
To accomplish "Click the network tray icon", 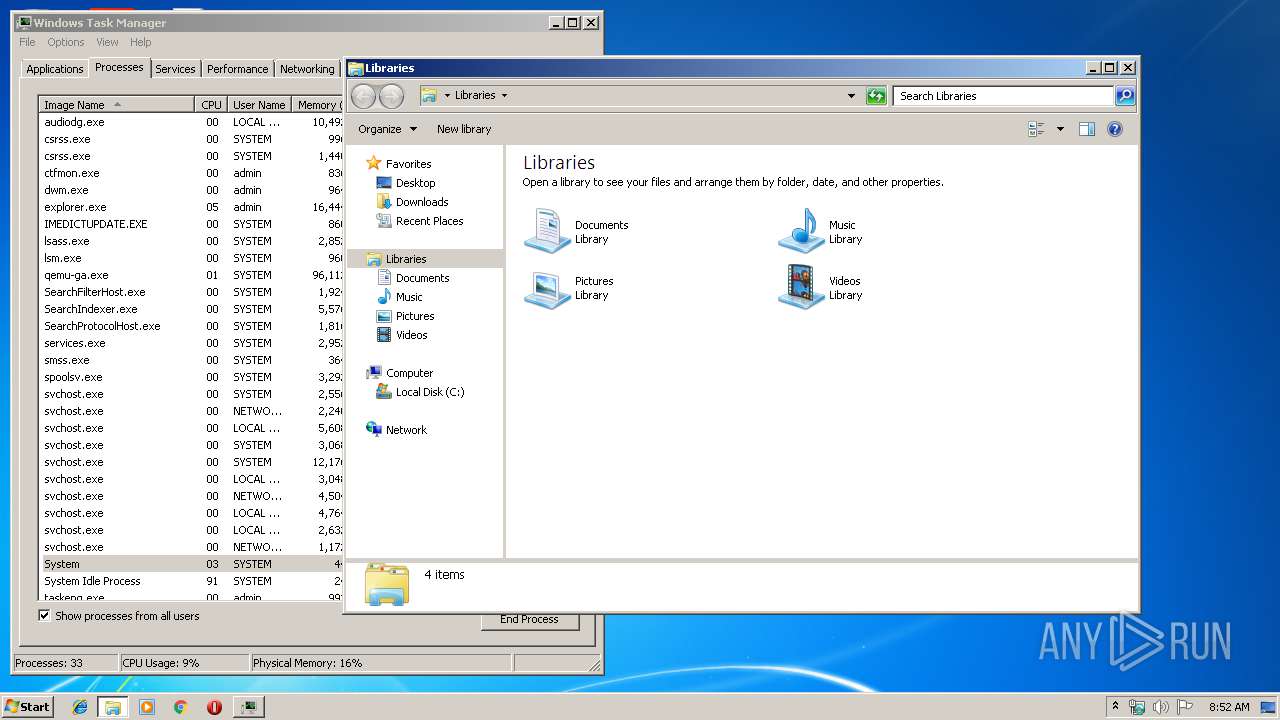I will pyautogui.click(x=1137, y=707).
